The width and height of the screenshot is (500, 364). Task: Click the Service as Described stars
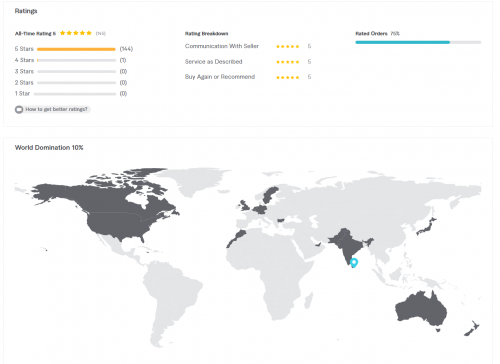pos(288,62)
